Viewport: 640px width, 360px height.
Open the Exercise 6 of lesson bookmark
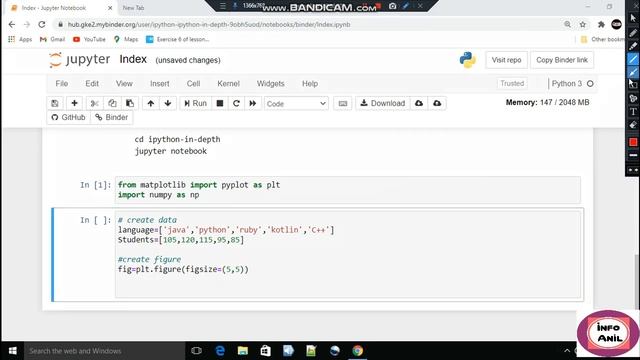pos(178,39)
